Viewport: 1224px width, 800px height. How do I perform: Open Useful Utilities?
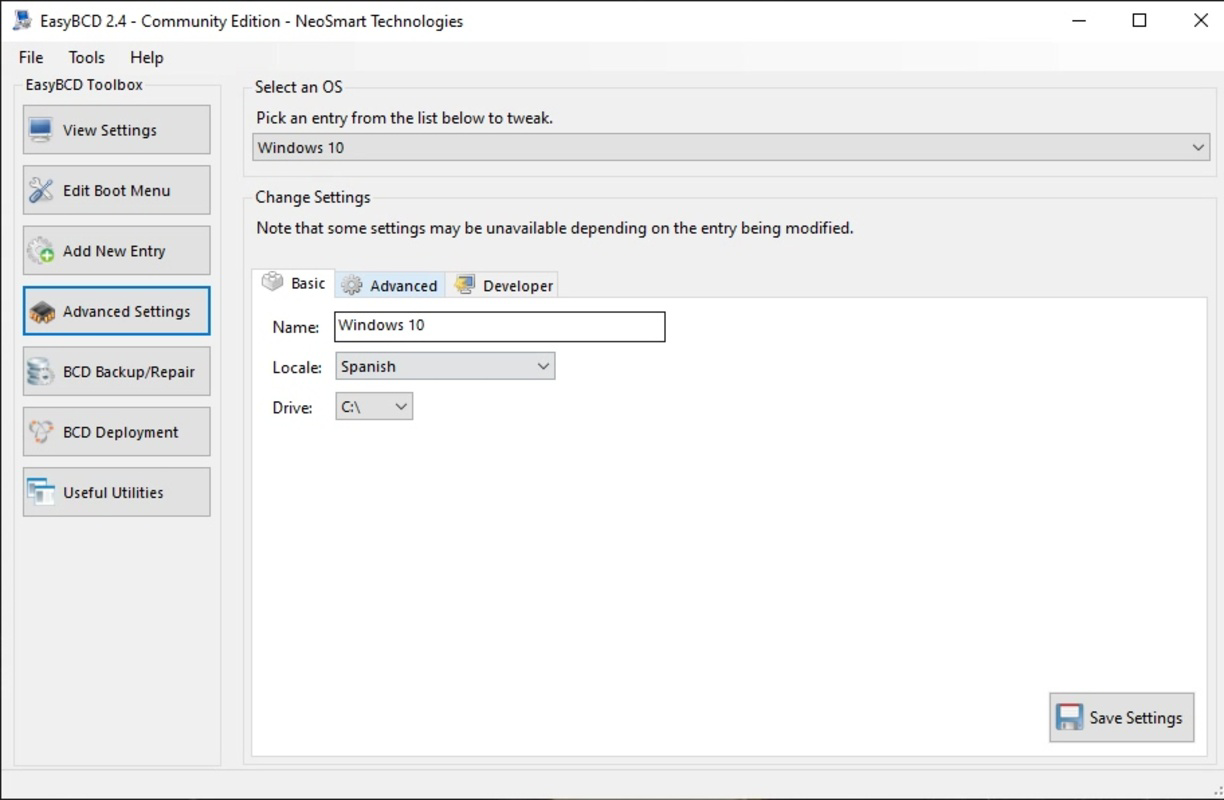[117, 492]
